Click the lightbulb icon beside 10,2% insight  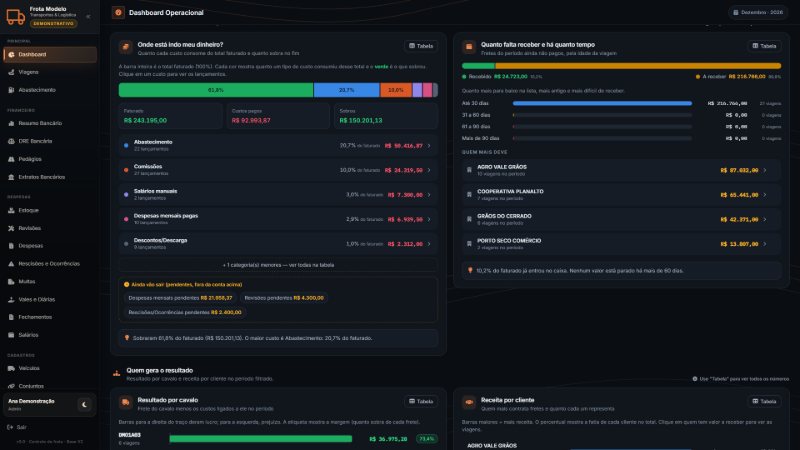(x=470, y=270)
